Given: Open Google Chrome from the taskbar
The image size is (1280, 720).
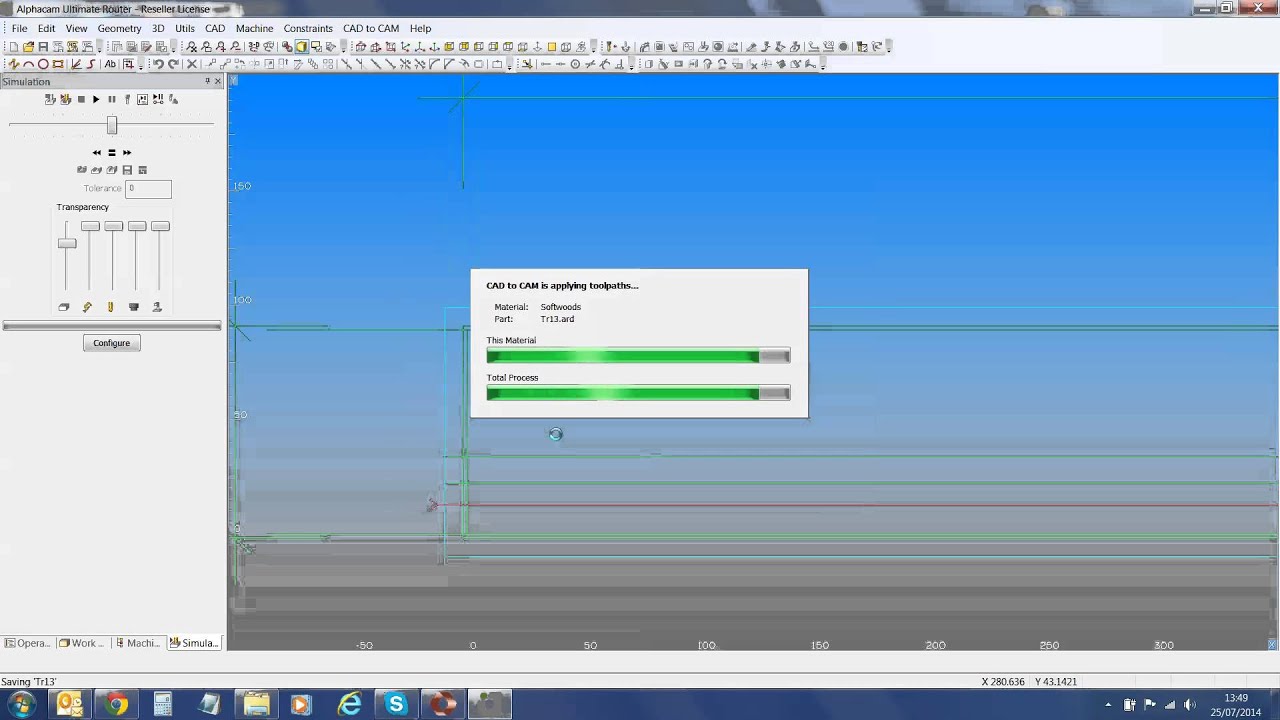Looking at the screenshot, I should (x=117, y=705).
